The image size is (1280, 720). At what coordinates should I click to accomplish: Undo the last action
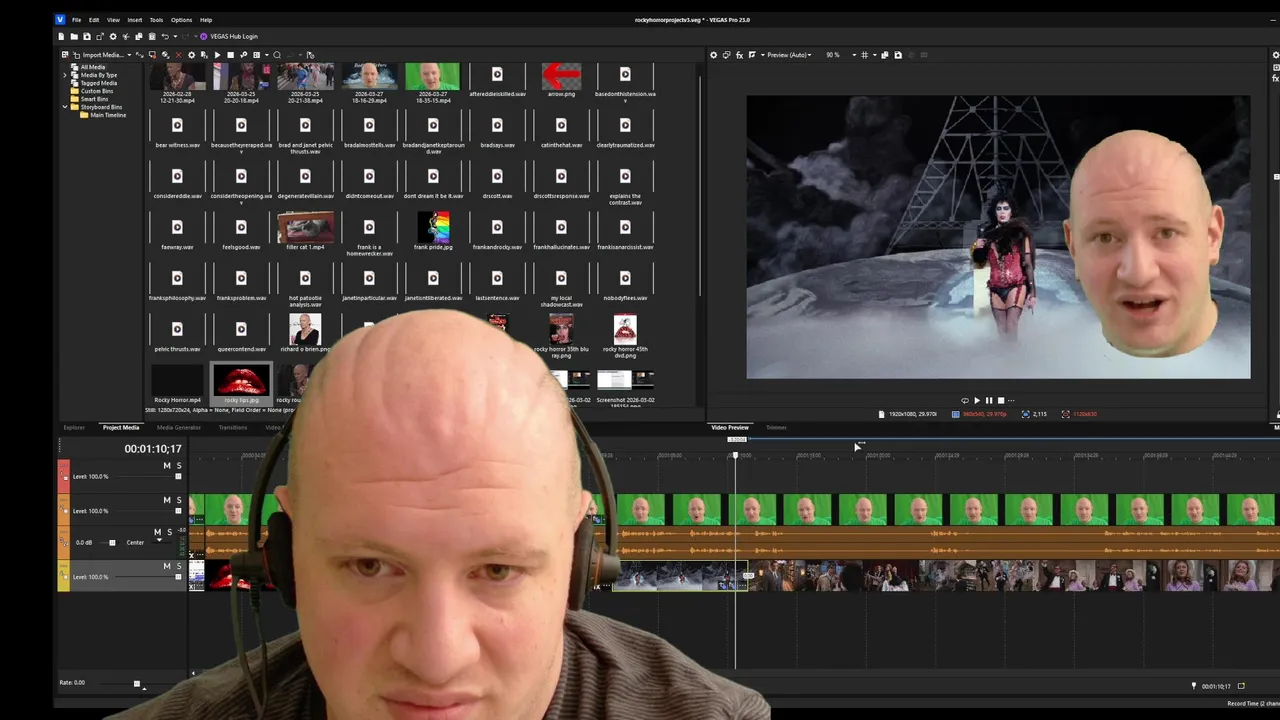pyautogui.click(x=165, y=36)
